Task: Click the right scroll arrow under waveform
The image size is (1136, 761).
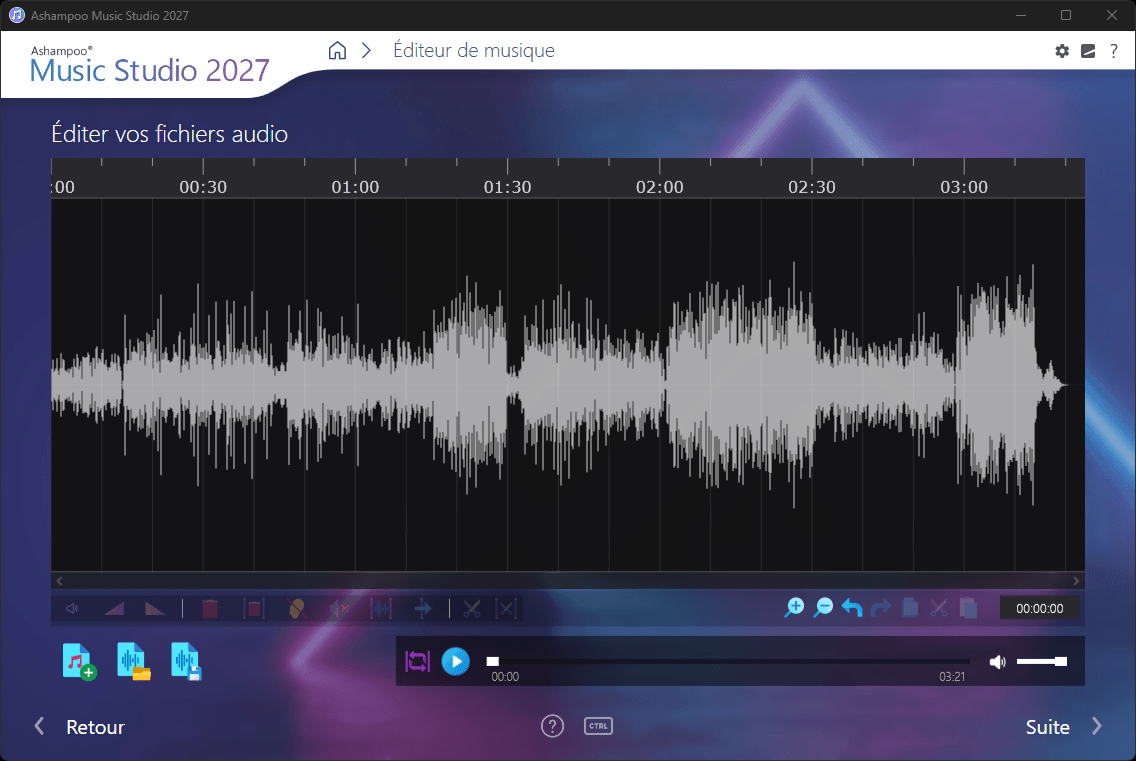Action: 1076,581
